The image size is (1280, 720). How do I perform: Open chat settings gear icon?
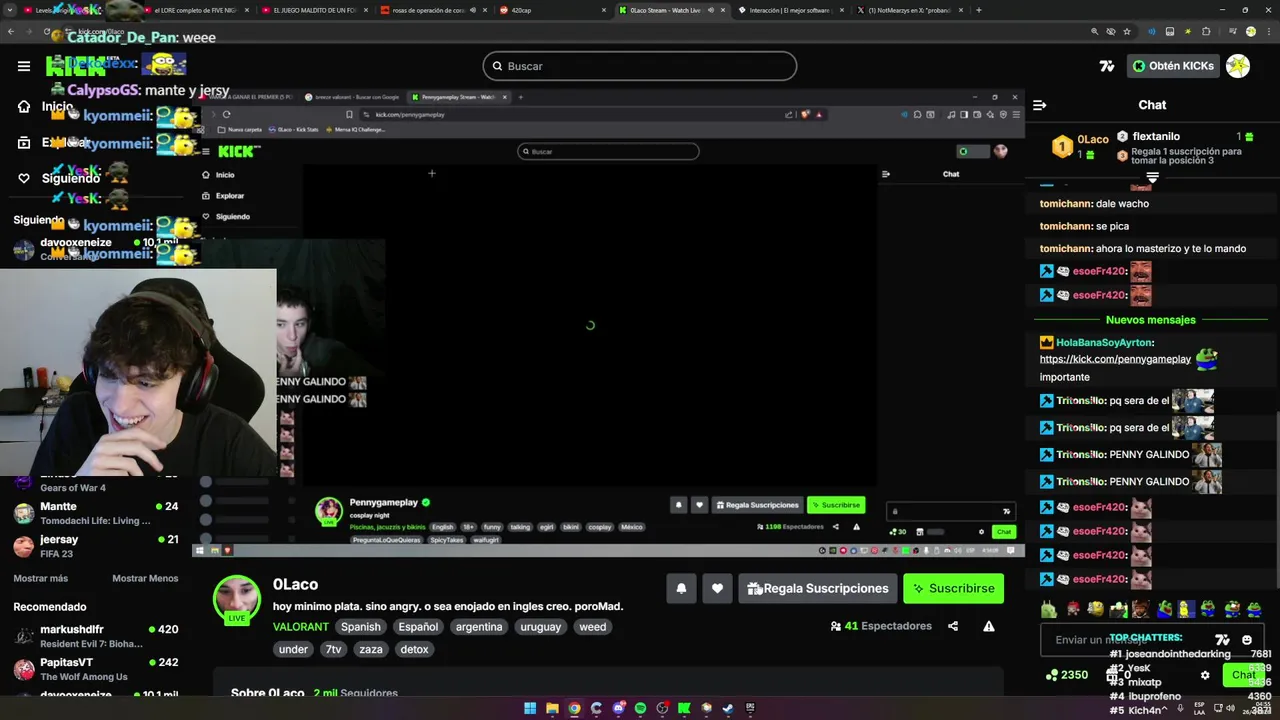click(x=1205, y=675)
